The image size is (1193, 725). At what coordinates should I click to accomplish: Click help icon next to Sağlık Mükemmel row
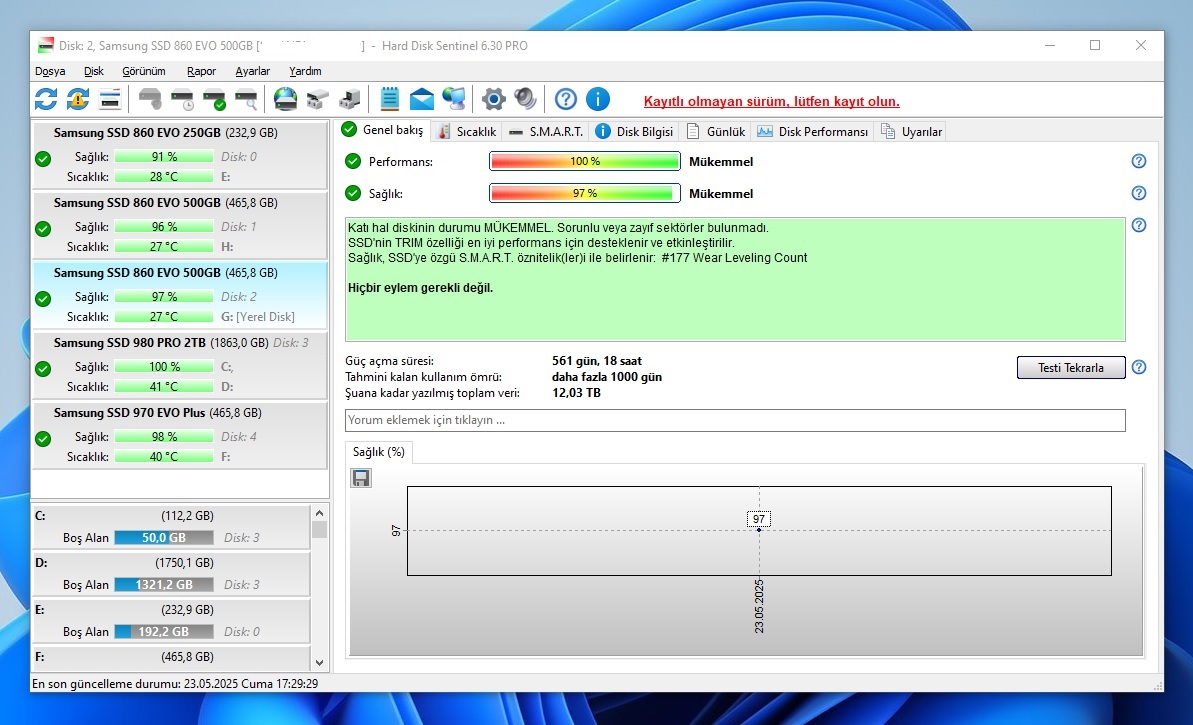1138,193
